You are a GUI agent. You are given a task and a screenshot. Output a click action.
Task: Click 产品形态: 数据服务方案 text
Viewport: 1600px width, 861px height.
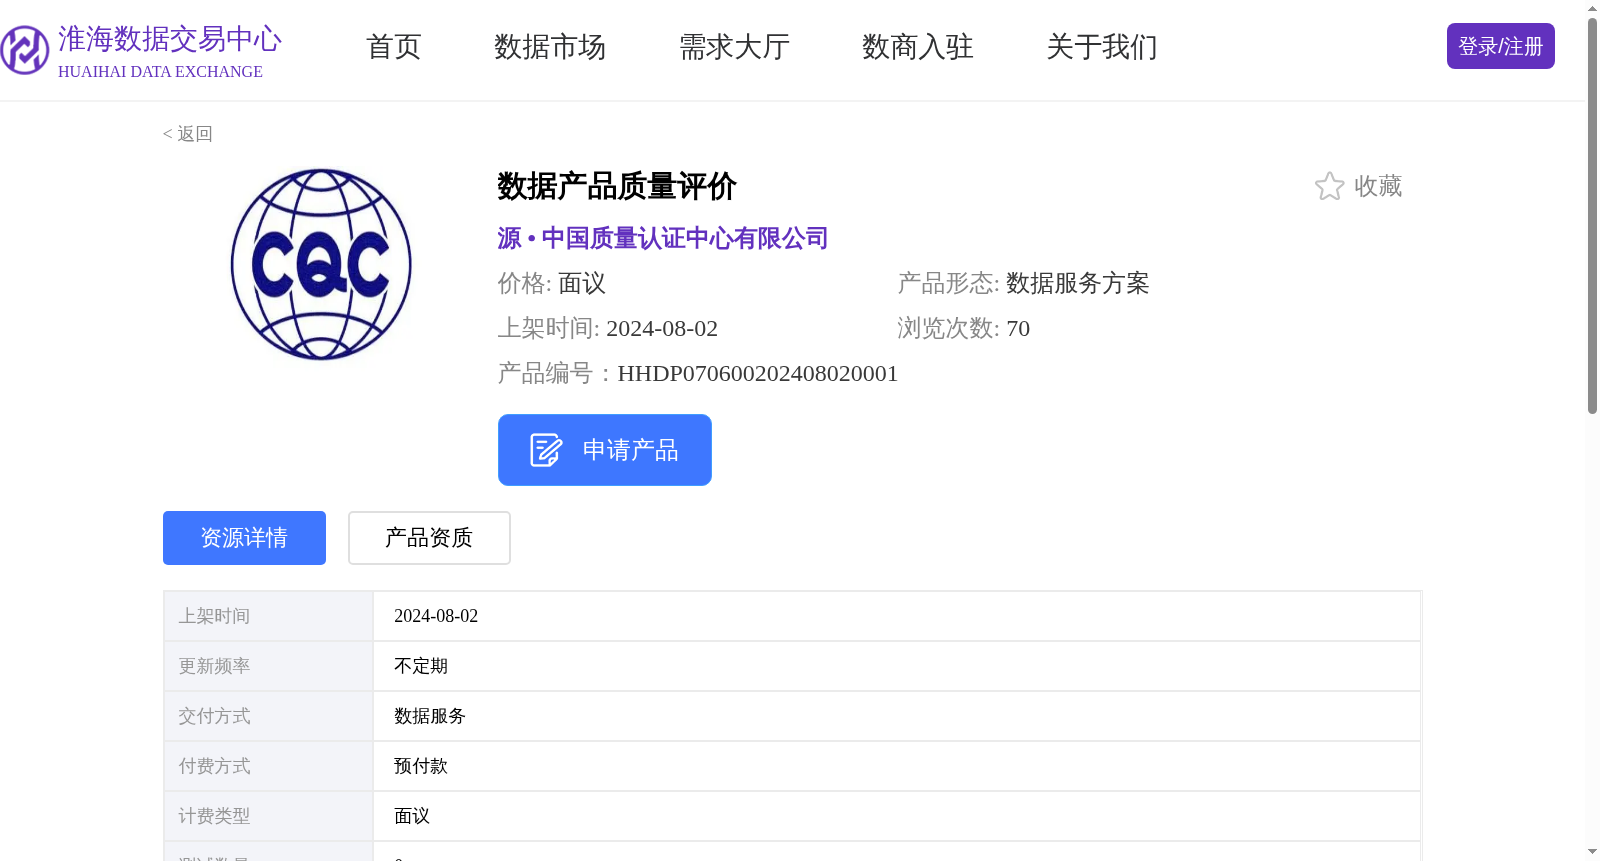1023,283
